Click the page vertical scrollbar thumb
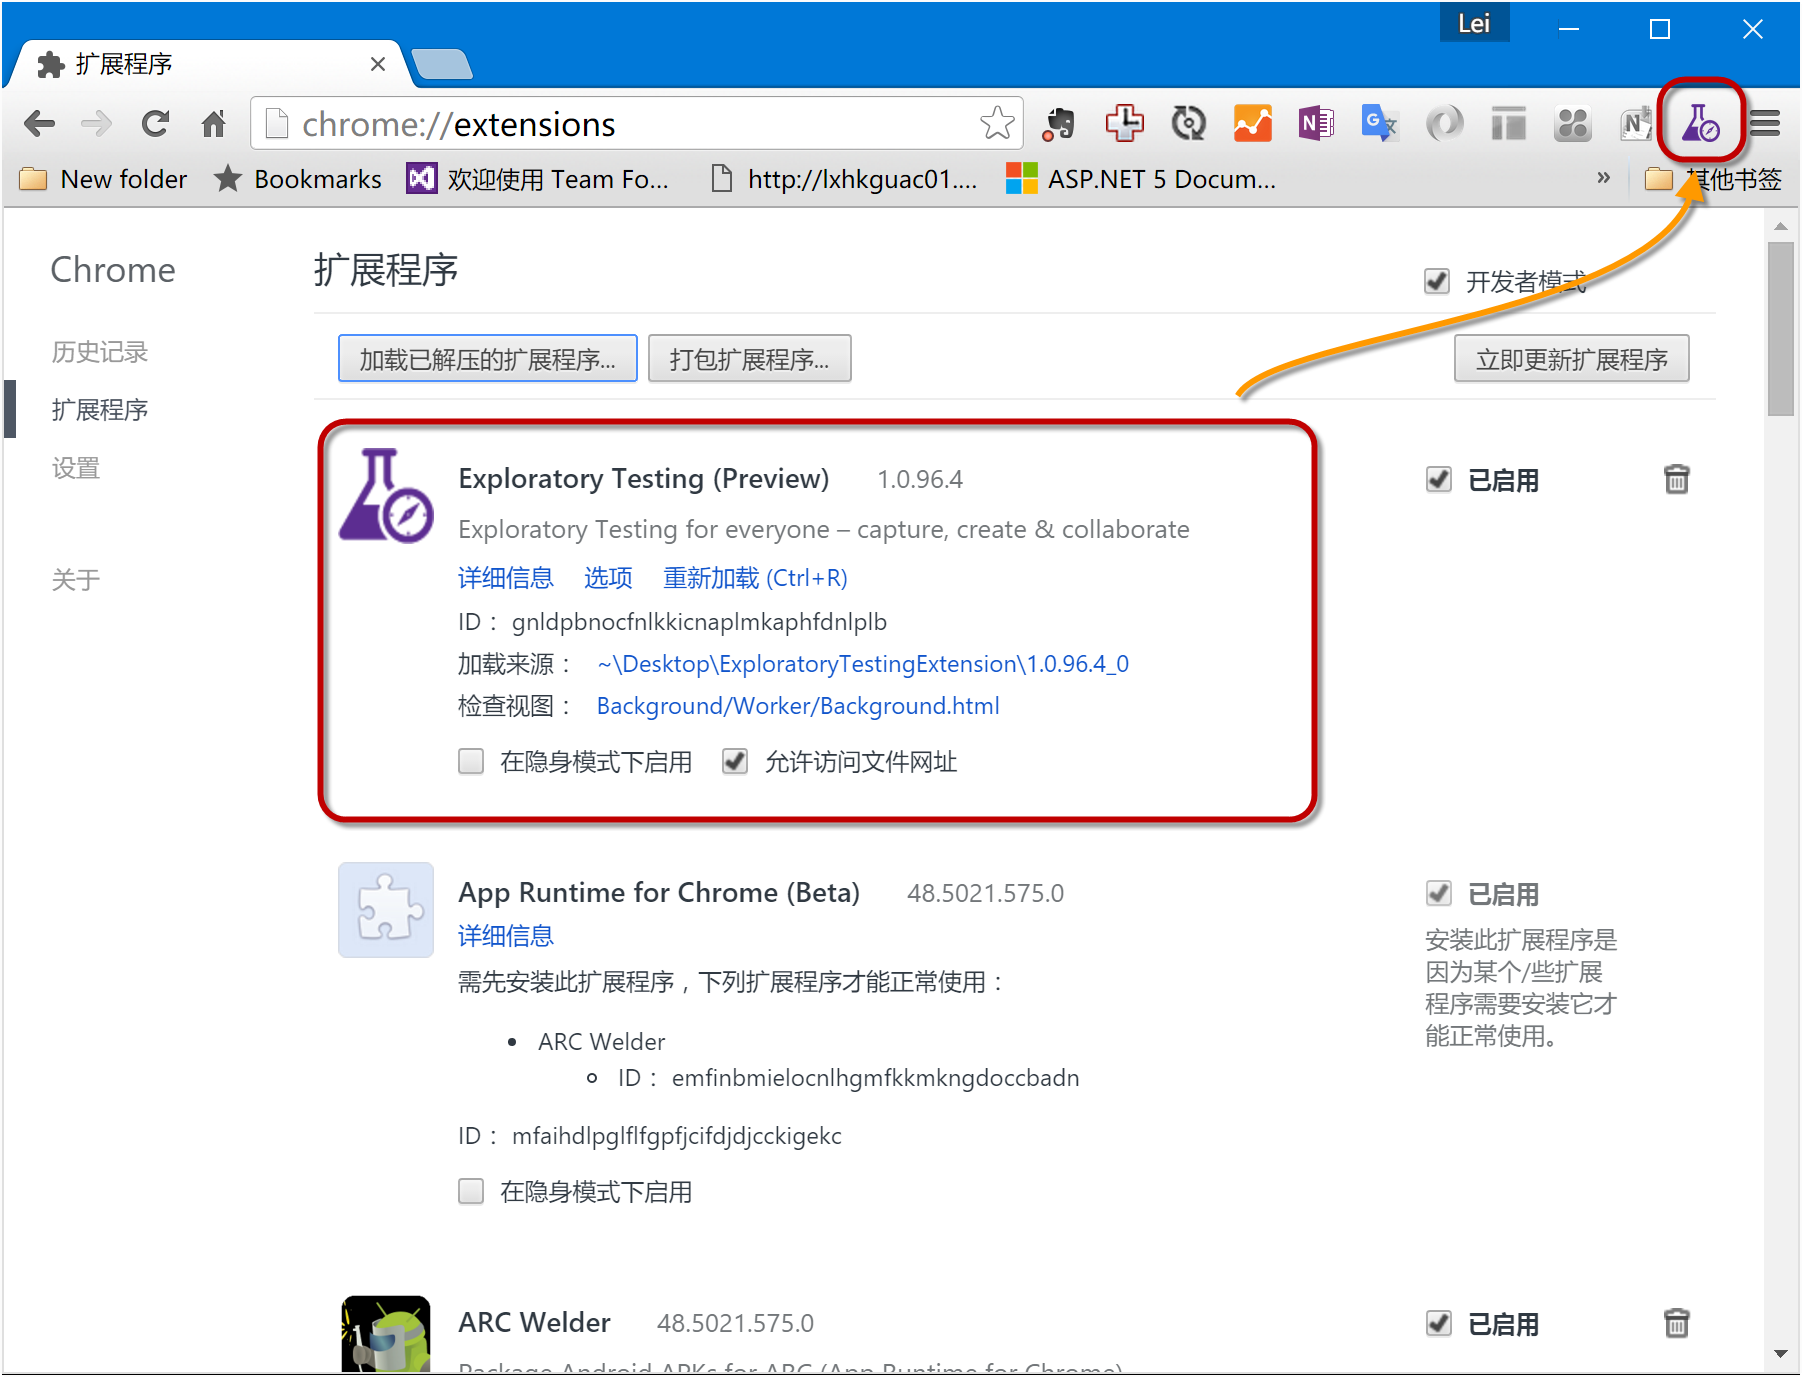1802x1377 pixels. 1780,328
